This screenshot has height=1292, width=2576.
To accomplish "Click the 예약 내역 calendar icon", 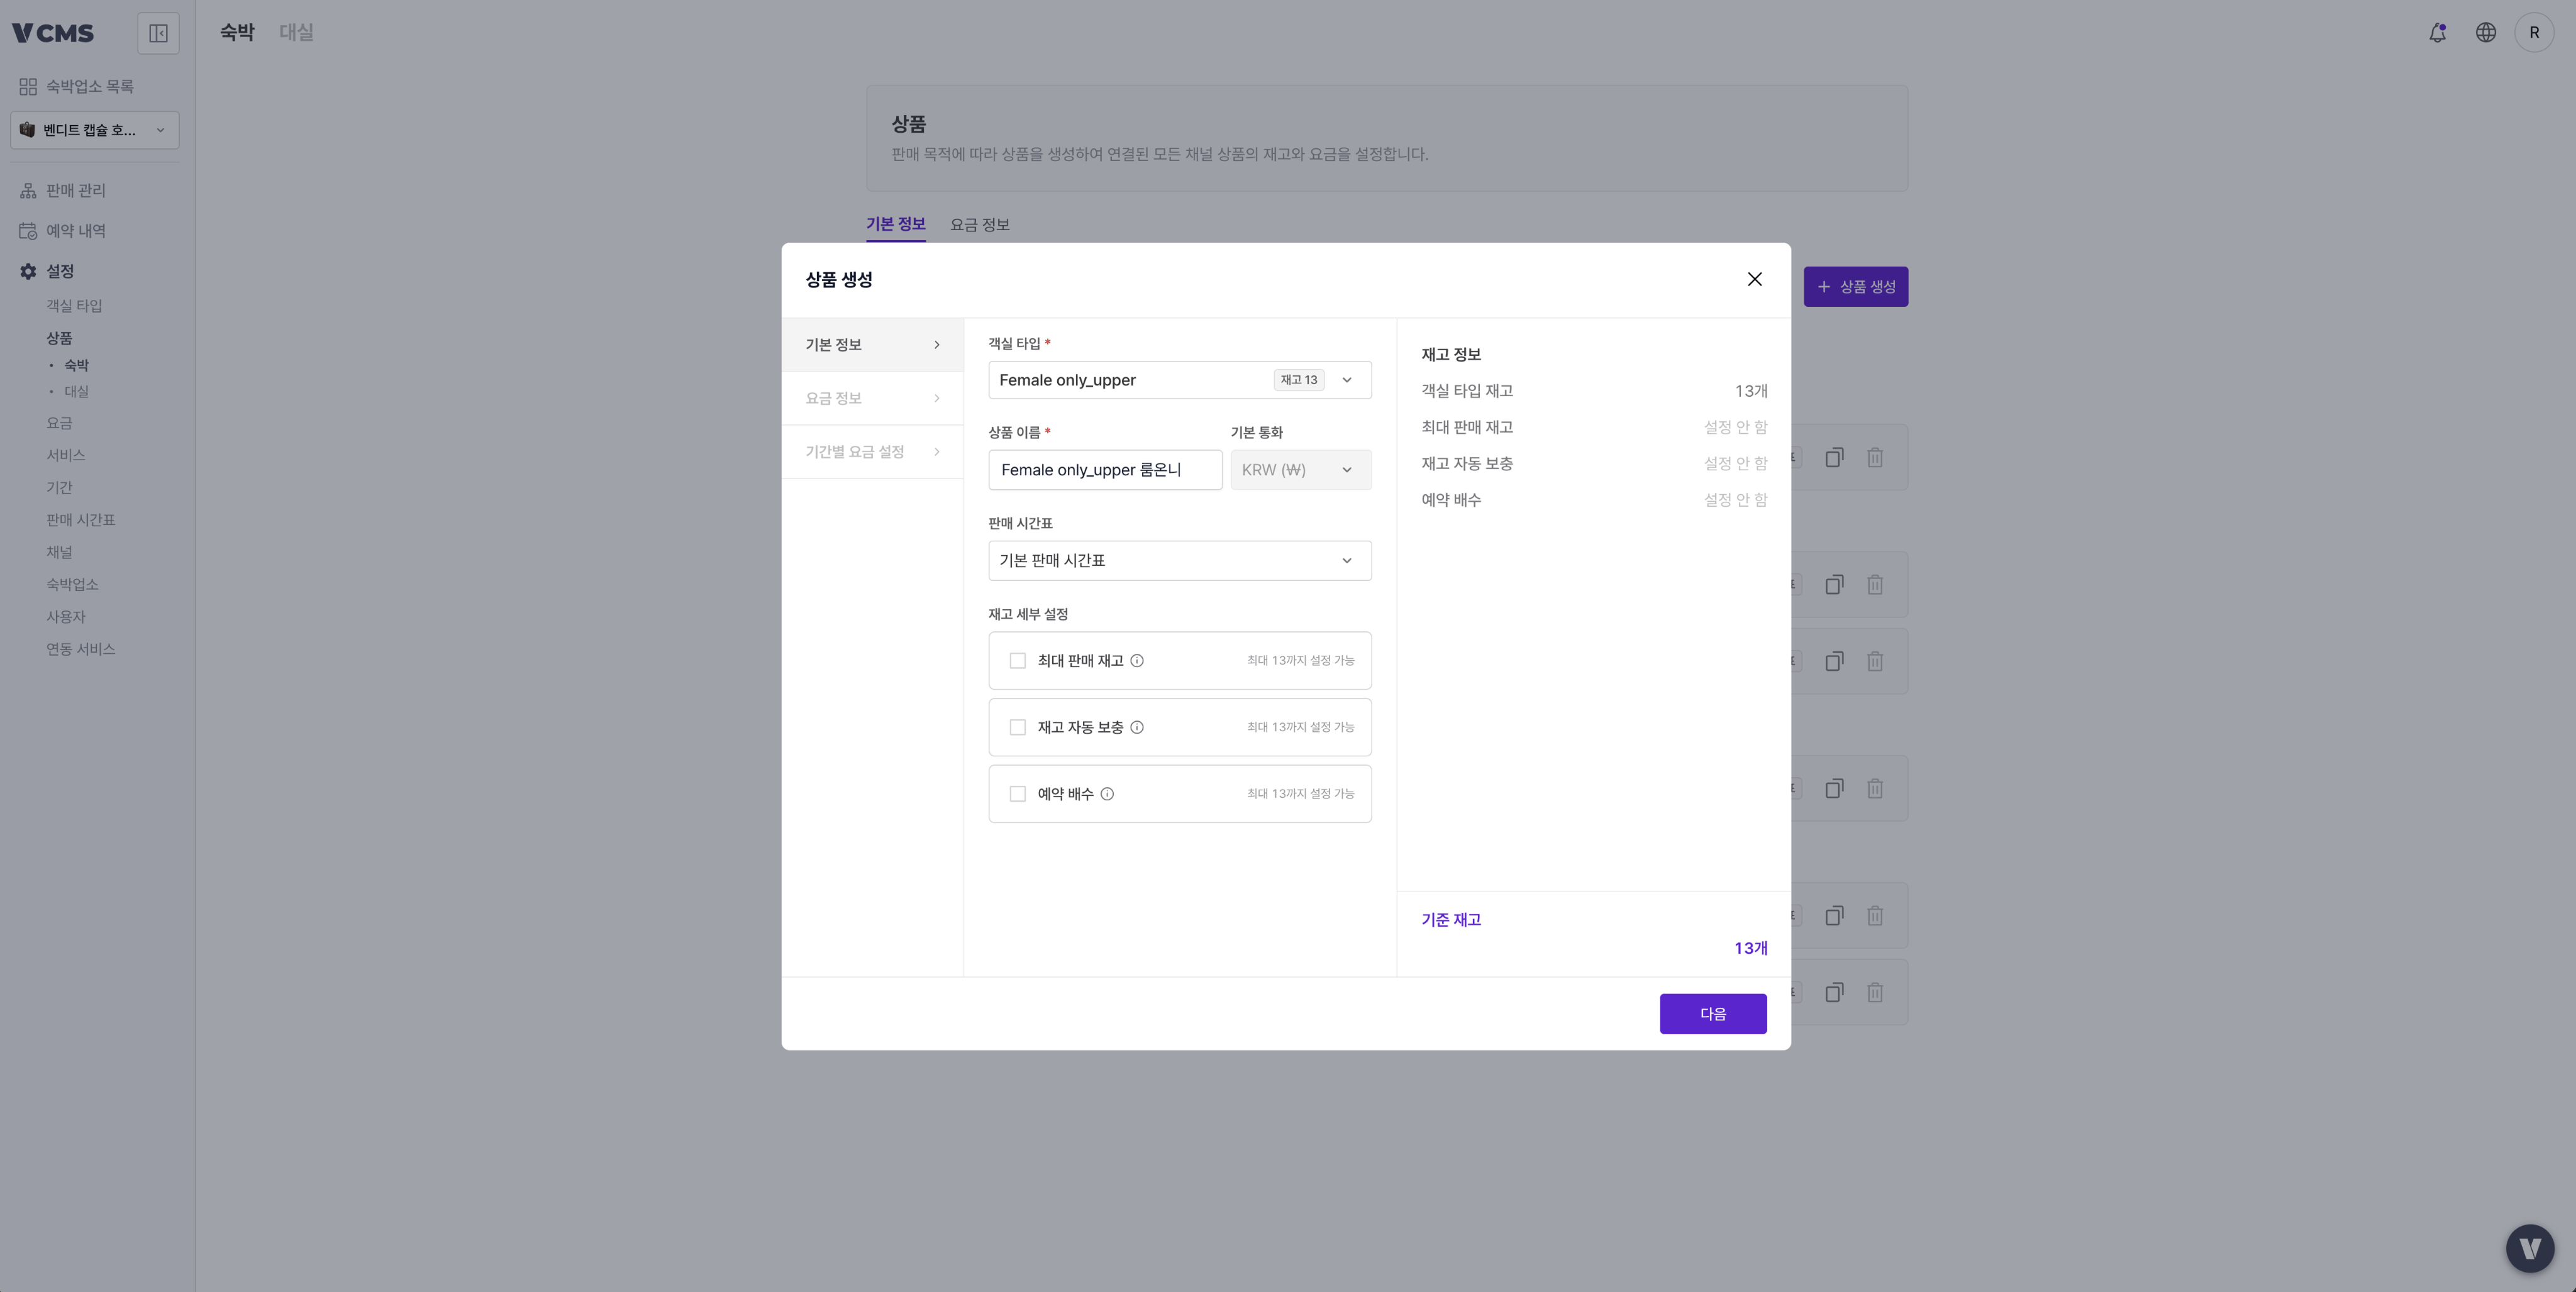I will 28,231.
